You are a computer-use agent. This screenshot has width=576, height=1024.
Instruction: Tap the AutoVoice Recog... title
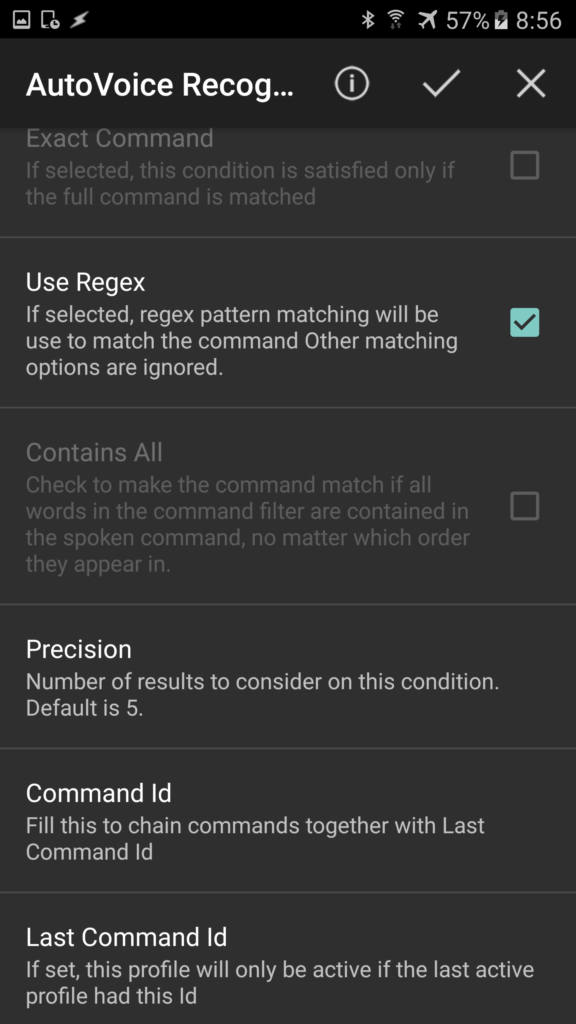point(160,85)
